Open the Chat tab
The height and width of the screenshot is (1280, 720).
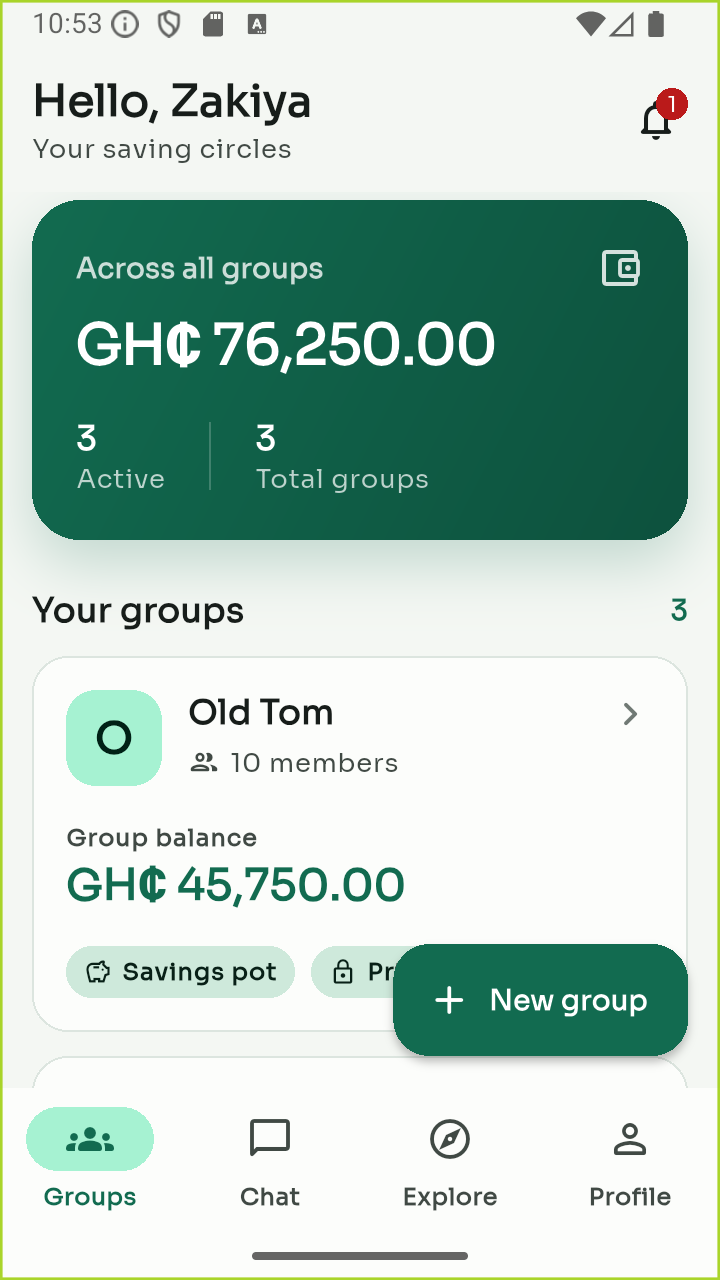coord(270,1158)
